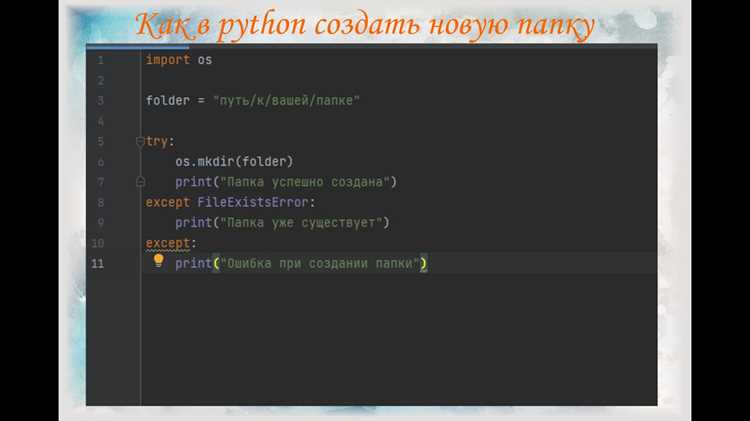Click the string "путь/к/вашей/папке"

point(287,100)
